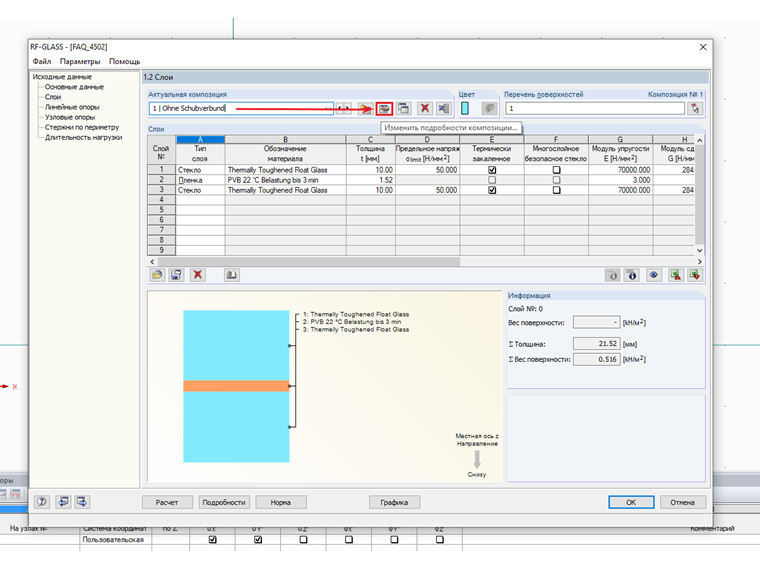Select the Пленка layer type cell
The height and width of the screenshot is (570, 760).
coord(200,180)
